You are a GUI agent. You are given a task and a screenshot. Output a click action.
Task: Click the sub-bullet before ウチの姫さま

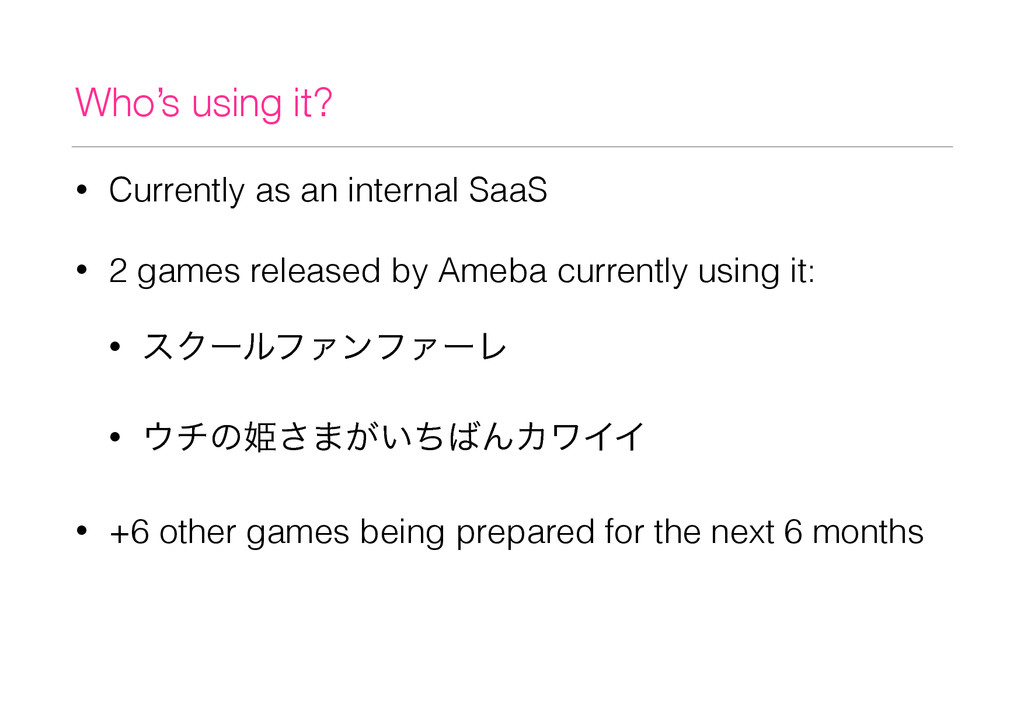(116, 437)
